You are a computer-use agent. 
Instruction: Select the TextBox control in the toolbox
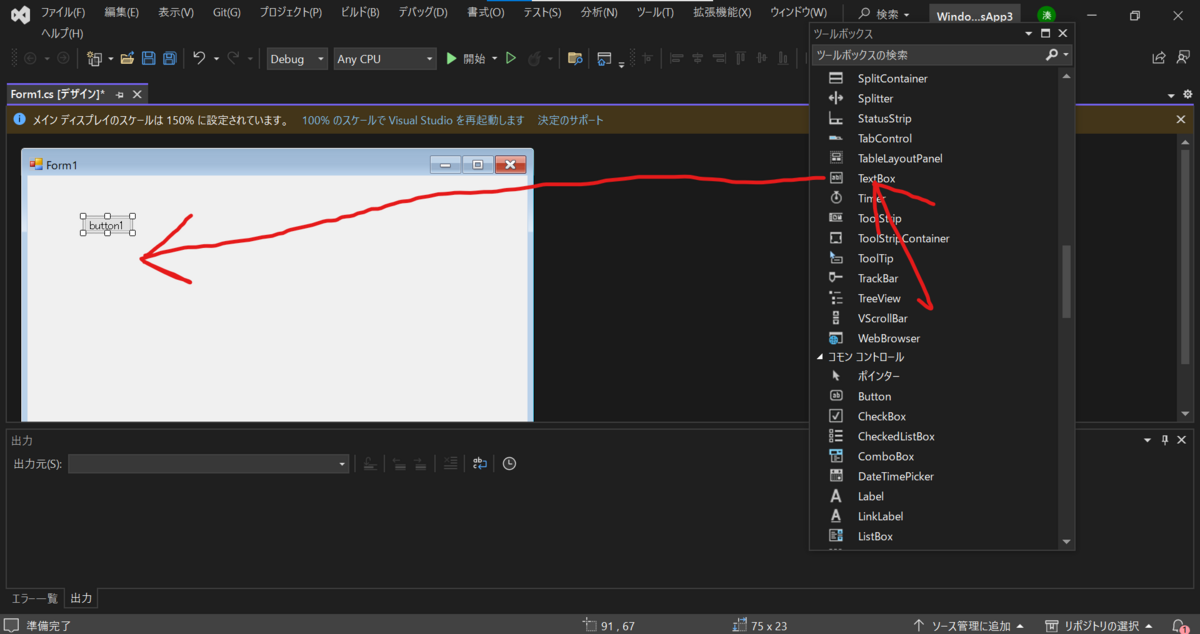point(876,178)
